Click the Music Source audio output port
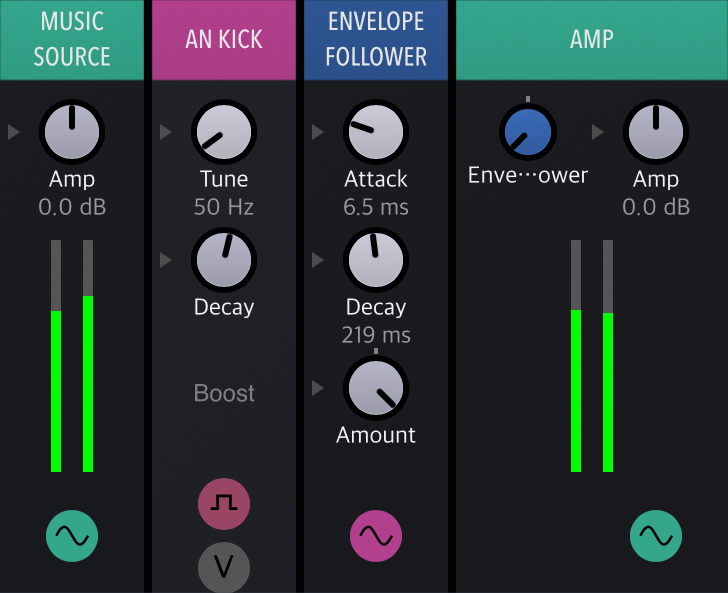 pos(72,536)
